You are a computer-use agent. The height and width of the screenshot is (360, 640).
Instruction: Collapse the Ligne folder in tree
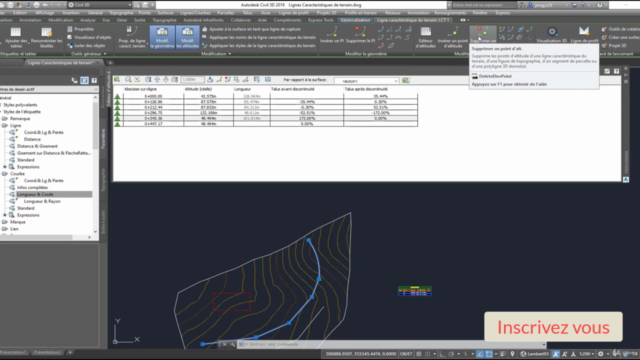click(5, 125)
